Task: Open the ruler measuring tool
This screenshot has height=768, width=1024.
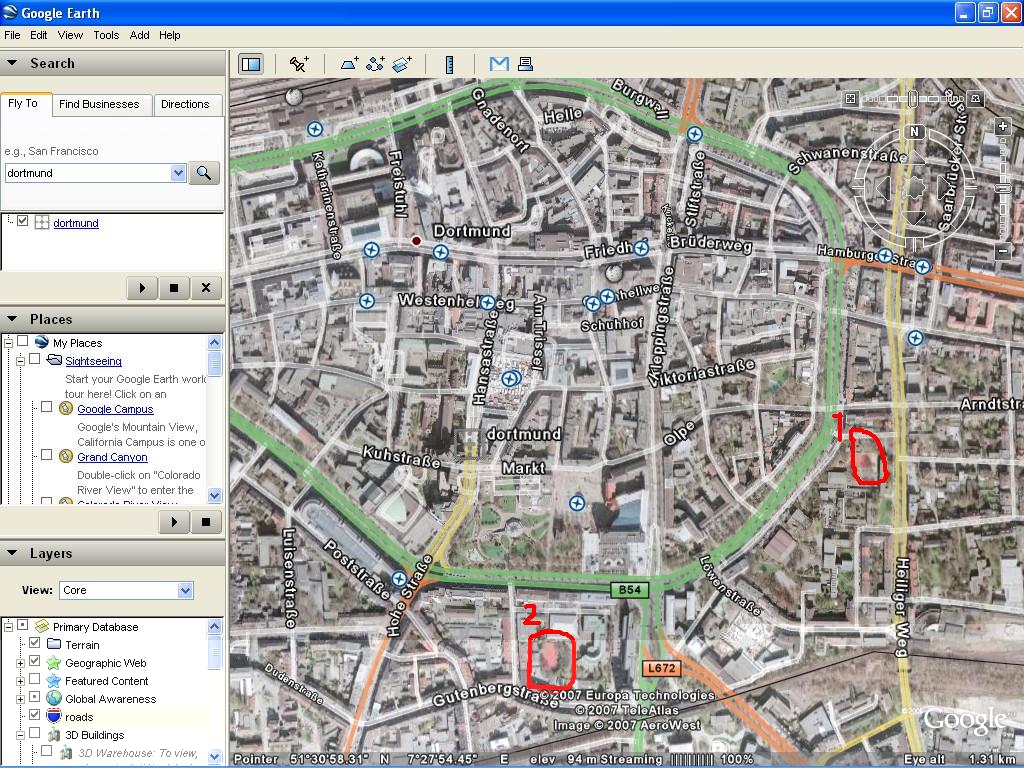Action: tap(449, 64)
